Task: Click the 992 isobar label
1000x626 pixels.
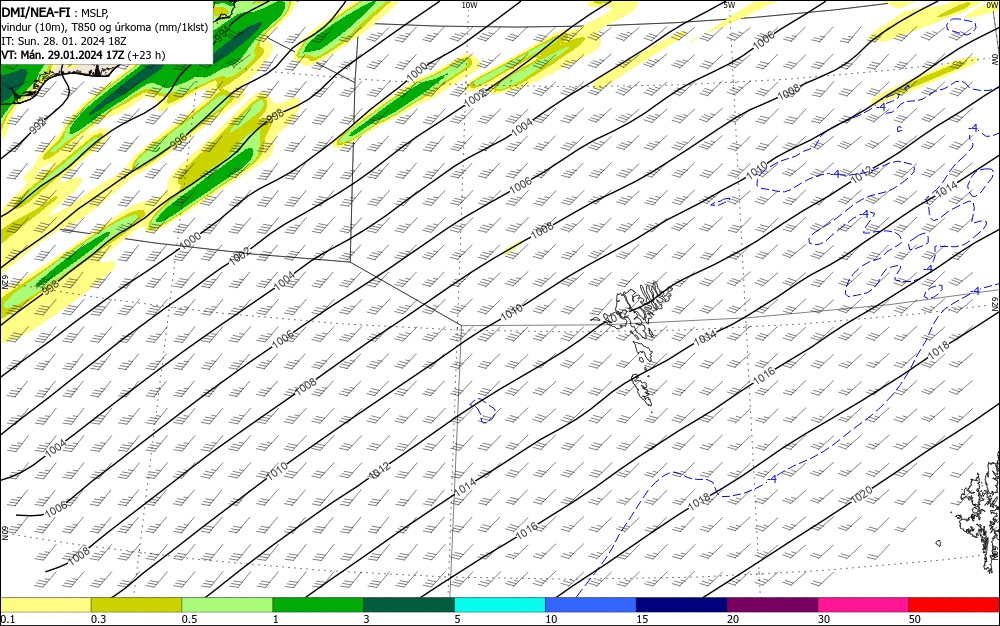Action: pos(38,124)
